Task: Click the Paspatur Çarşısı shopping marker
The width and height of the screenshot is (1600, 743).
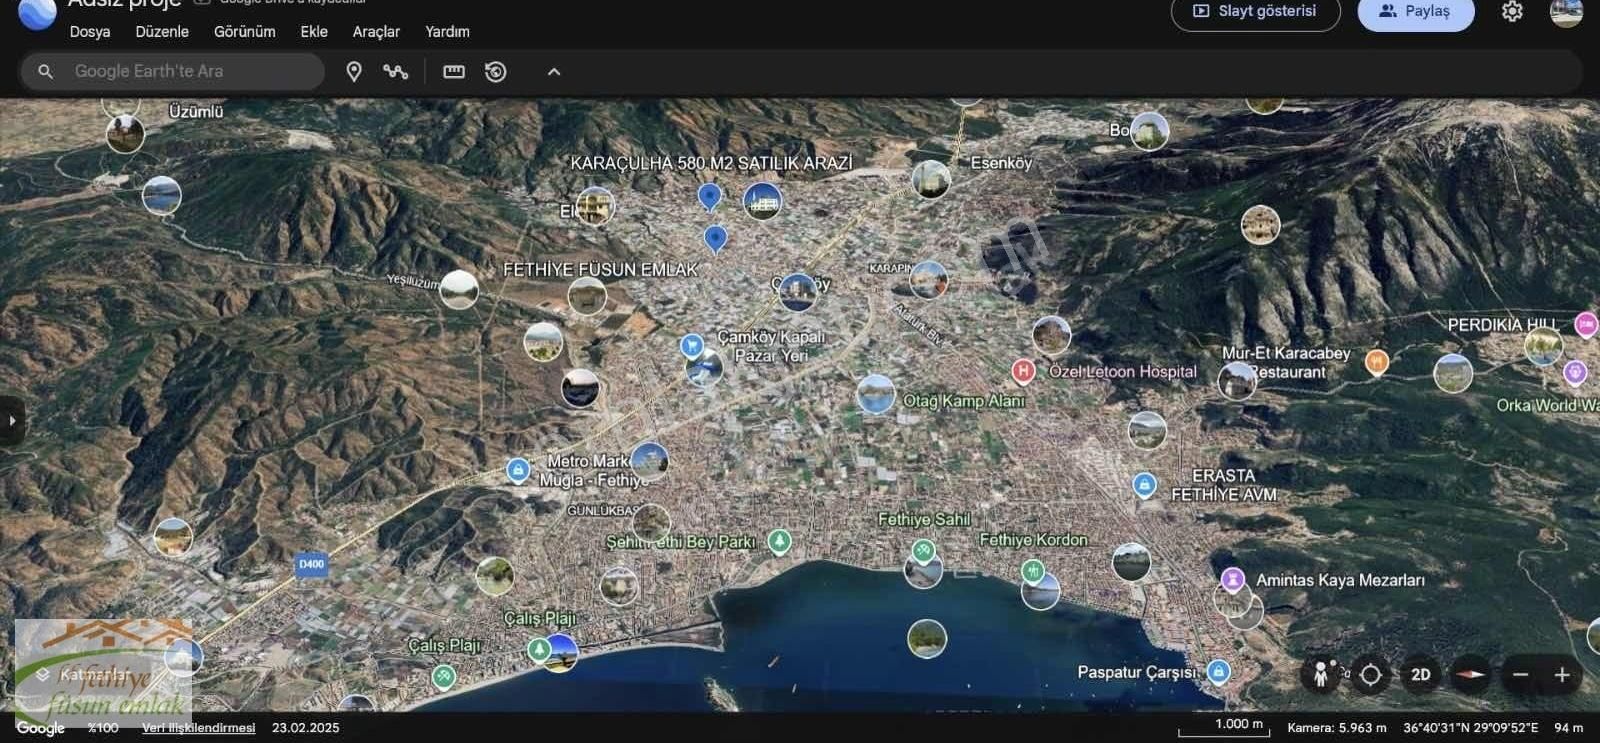Action: pyautogui.click(x=1218, y=671)
